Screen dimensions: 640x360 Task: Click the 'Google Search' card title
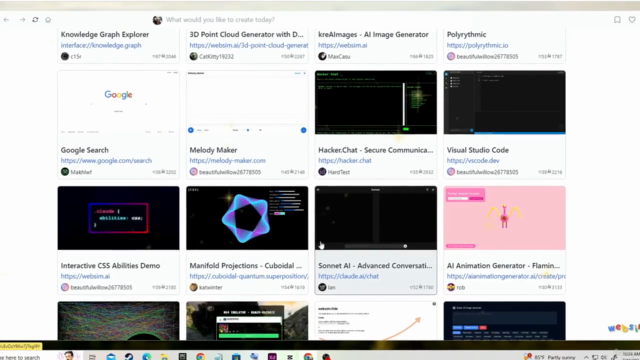click(84, 150)
